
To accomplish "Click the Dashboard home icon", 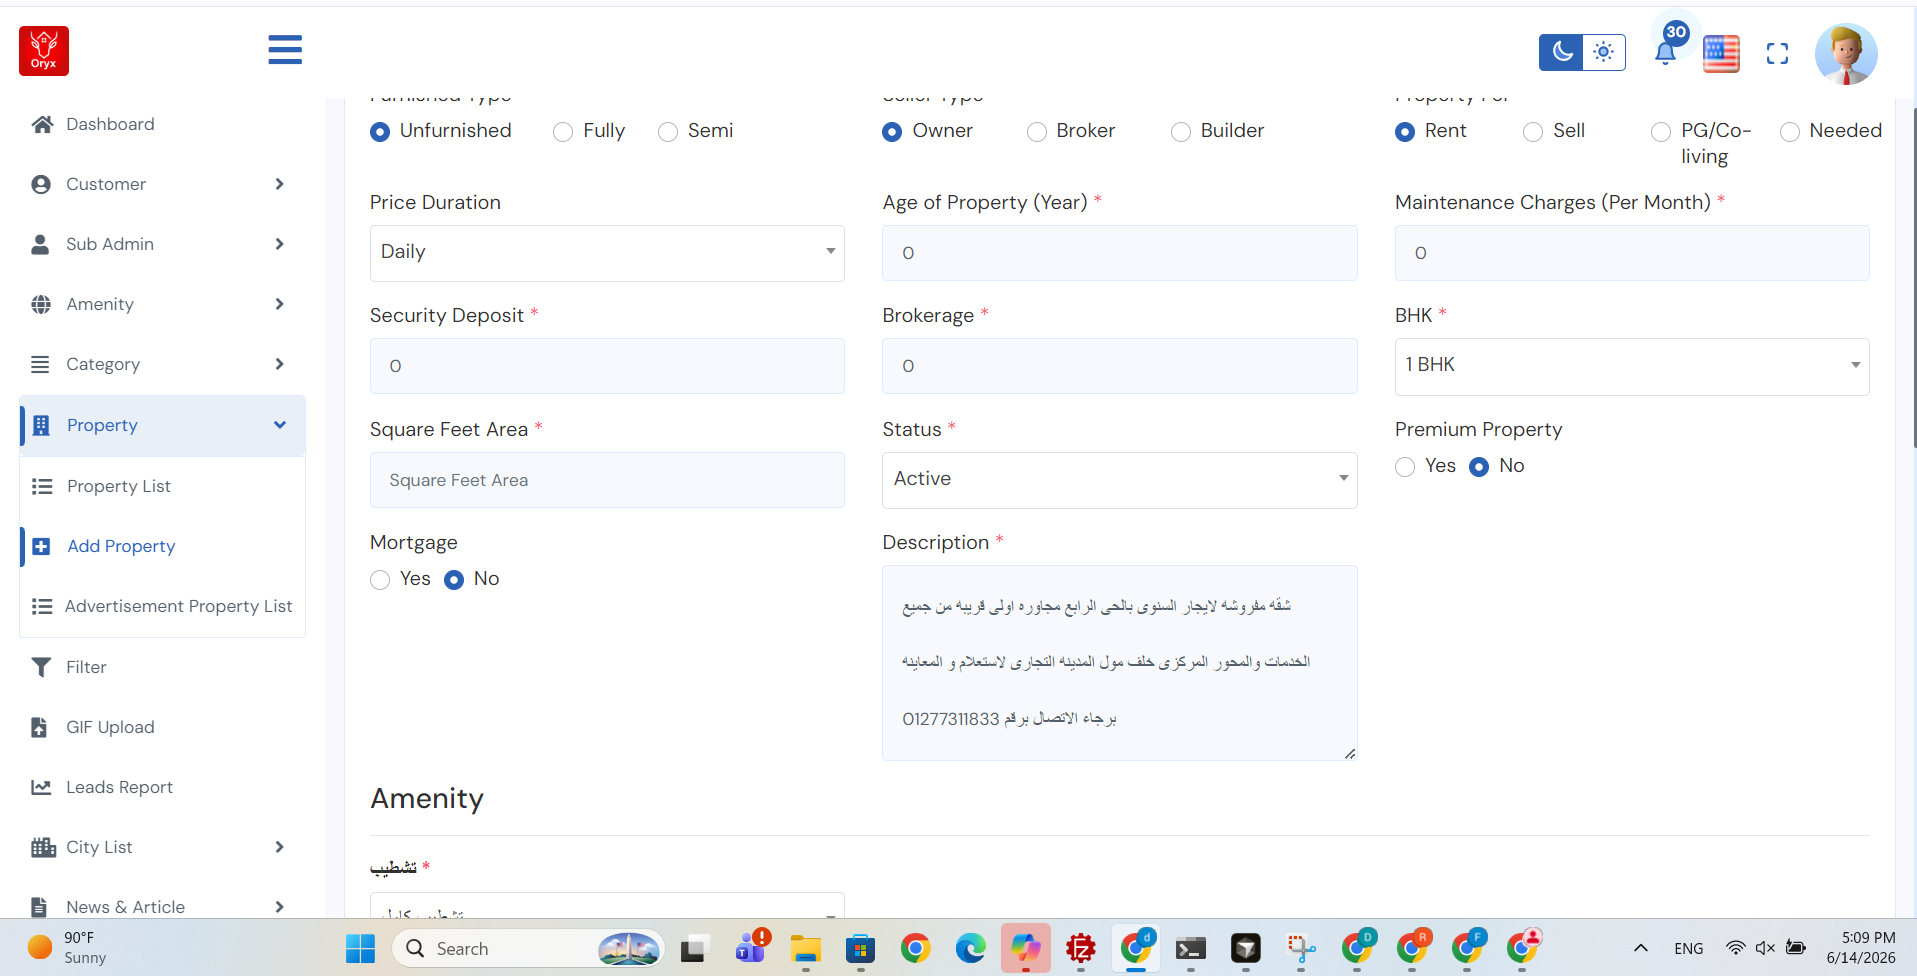I will [42, 124].
